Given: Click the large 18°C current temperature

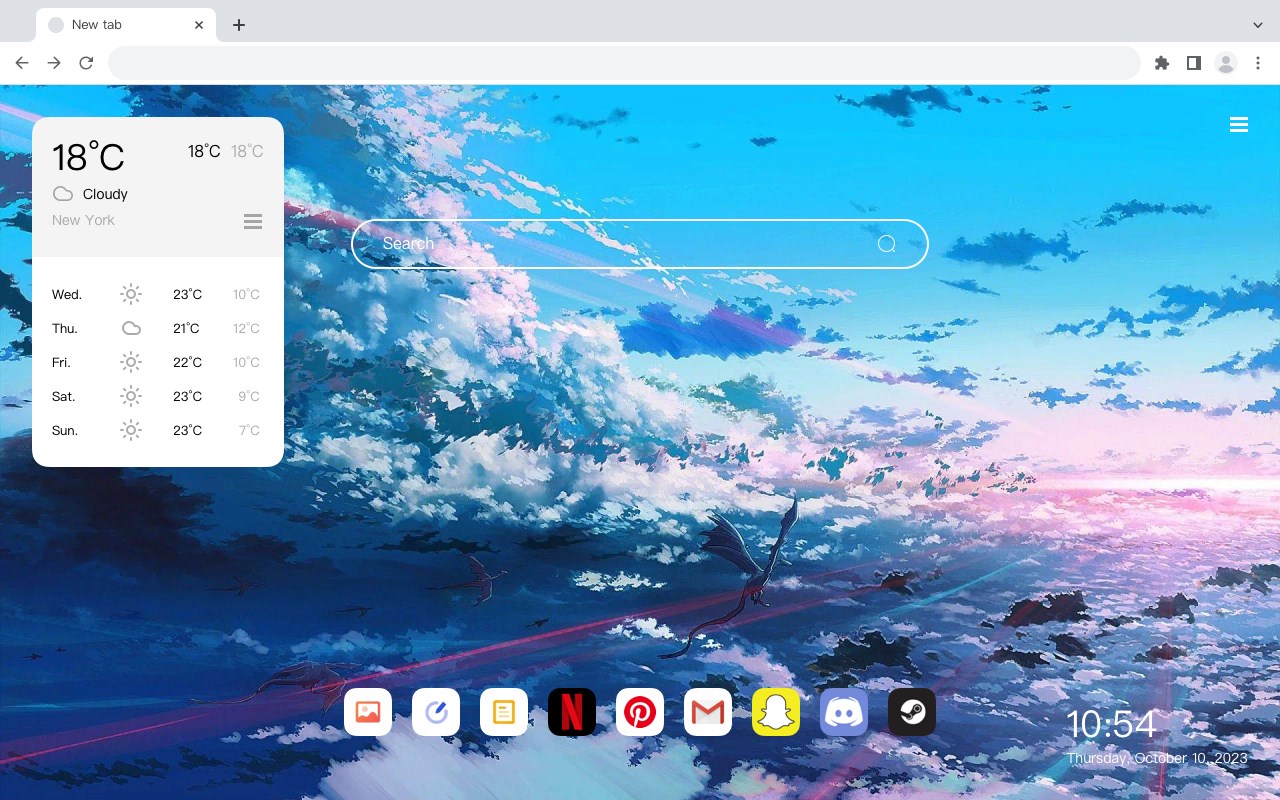Looking at the screenshot, I should (x=88, y=157).
